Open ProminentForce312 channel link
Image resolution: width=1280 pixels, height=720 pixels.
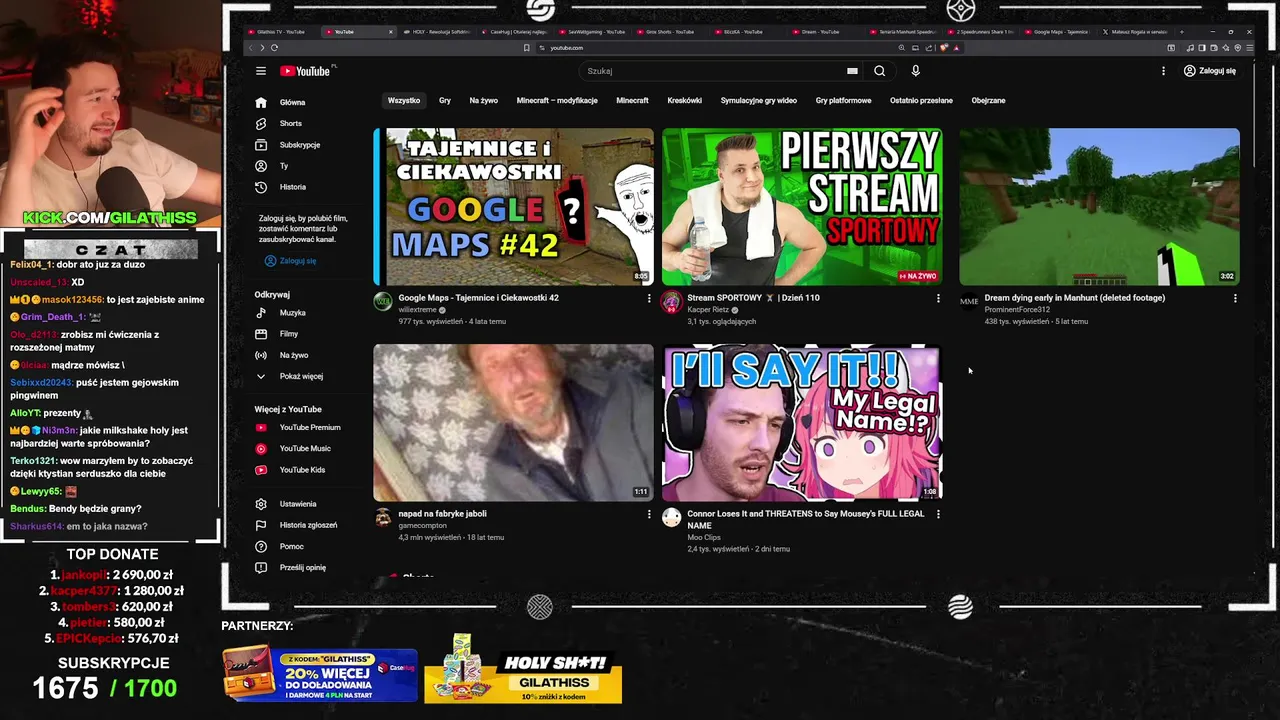pyautogui.click(x=1017, y=310)
